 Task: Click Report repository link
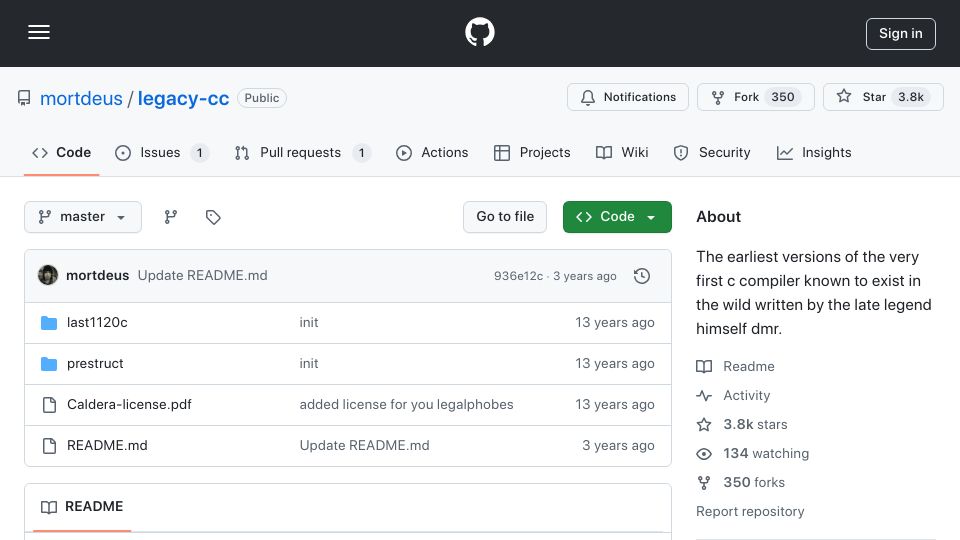click(x=750, y=511)
